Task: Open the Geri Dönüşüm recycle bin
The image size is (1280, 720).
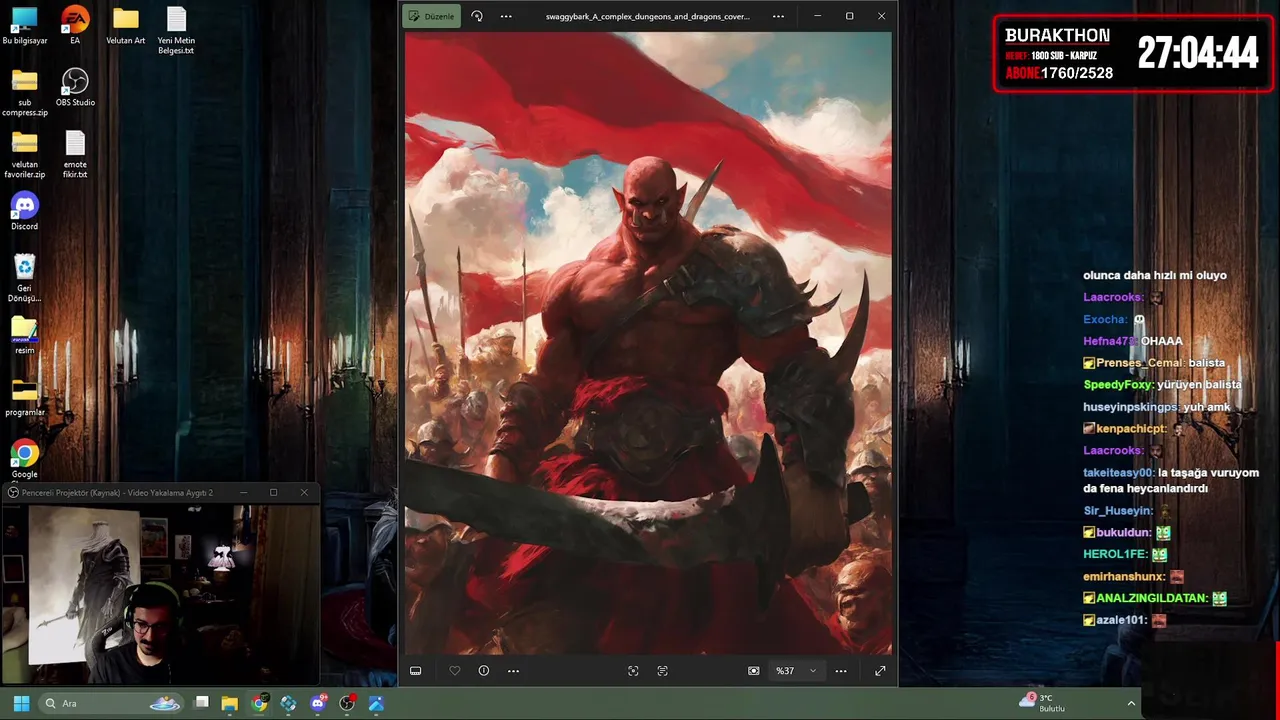Action: tap(25, 278)
